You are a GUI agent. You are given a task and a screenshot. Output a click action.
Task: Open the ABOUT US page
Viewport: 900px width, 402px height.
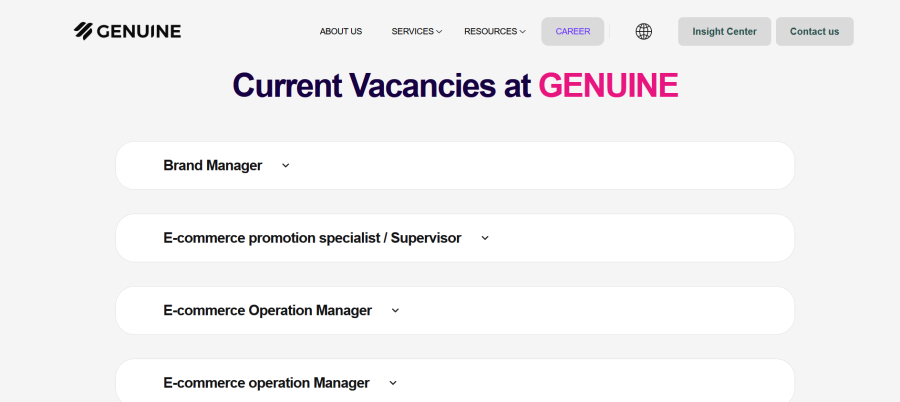pos(341,31)
